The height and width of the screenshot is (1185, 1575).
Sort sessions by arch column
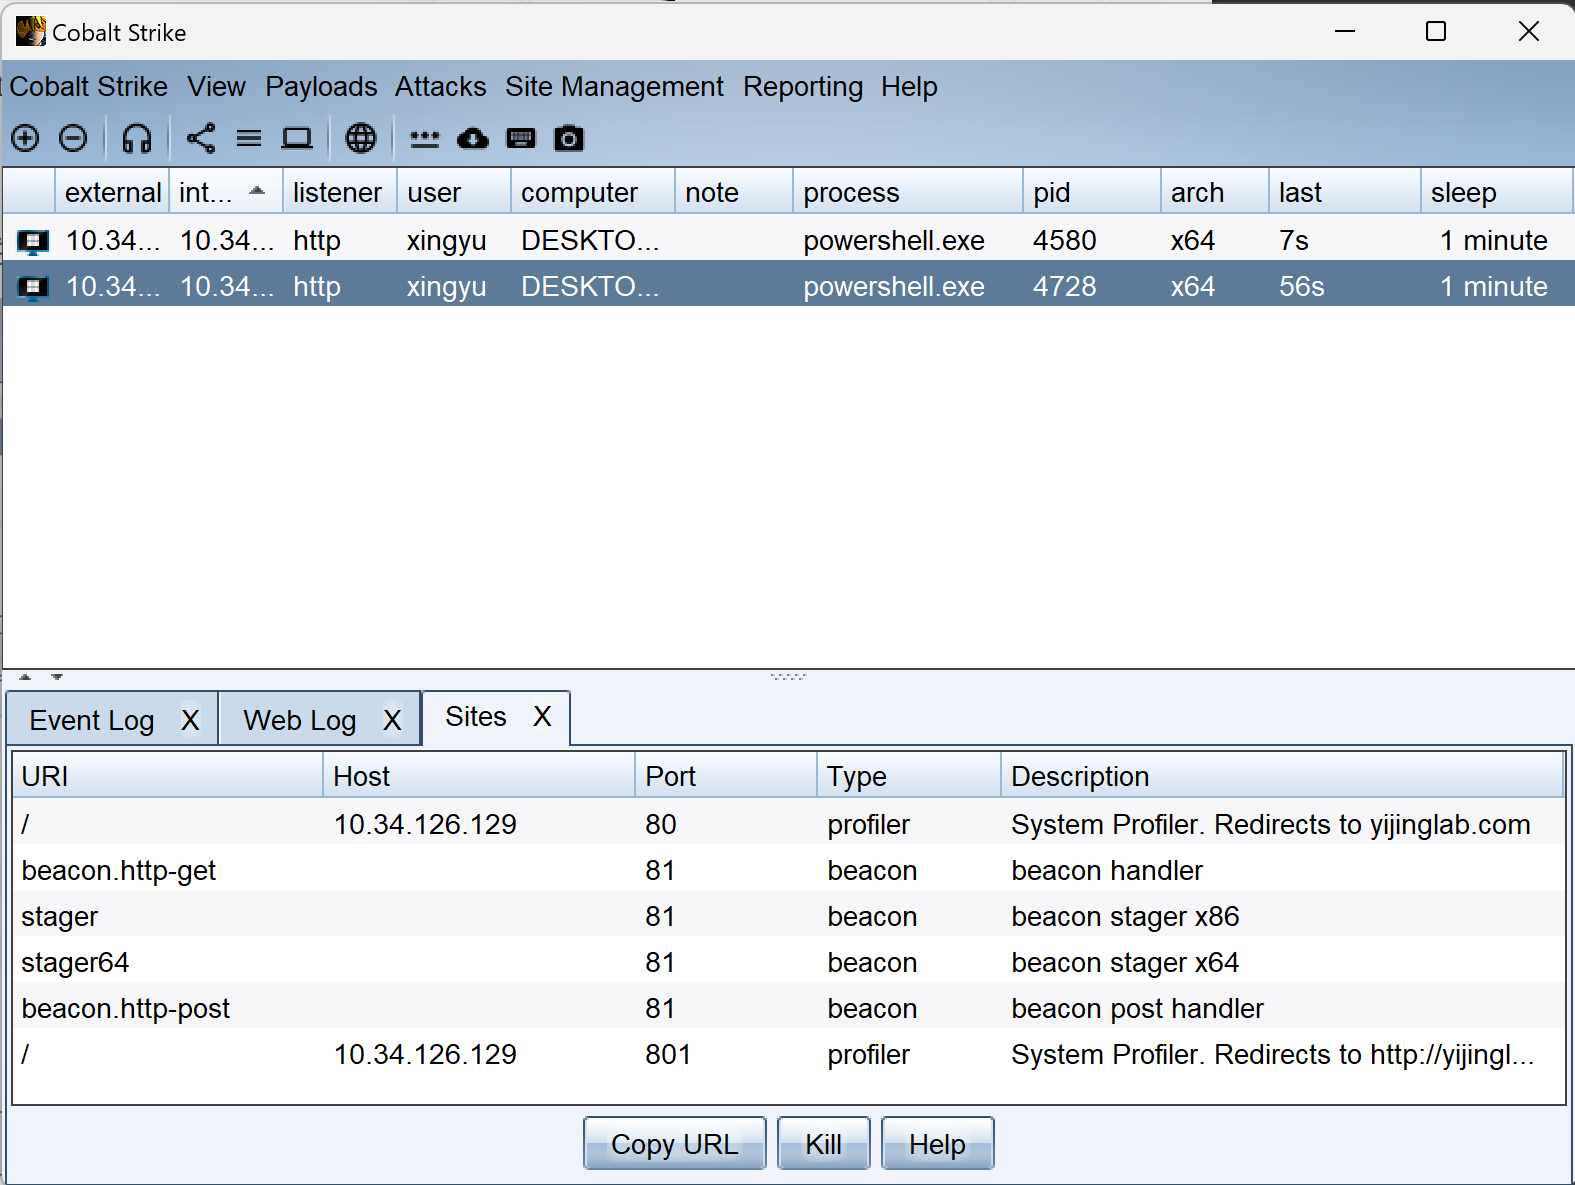[x=1215, y=192]
